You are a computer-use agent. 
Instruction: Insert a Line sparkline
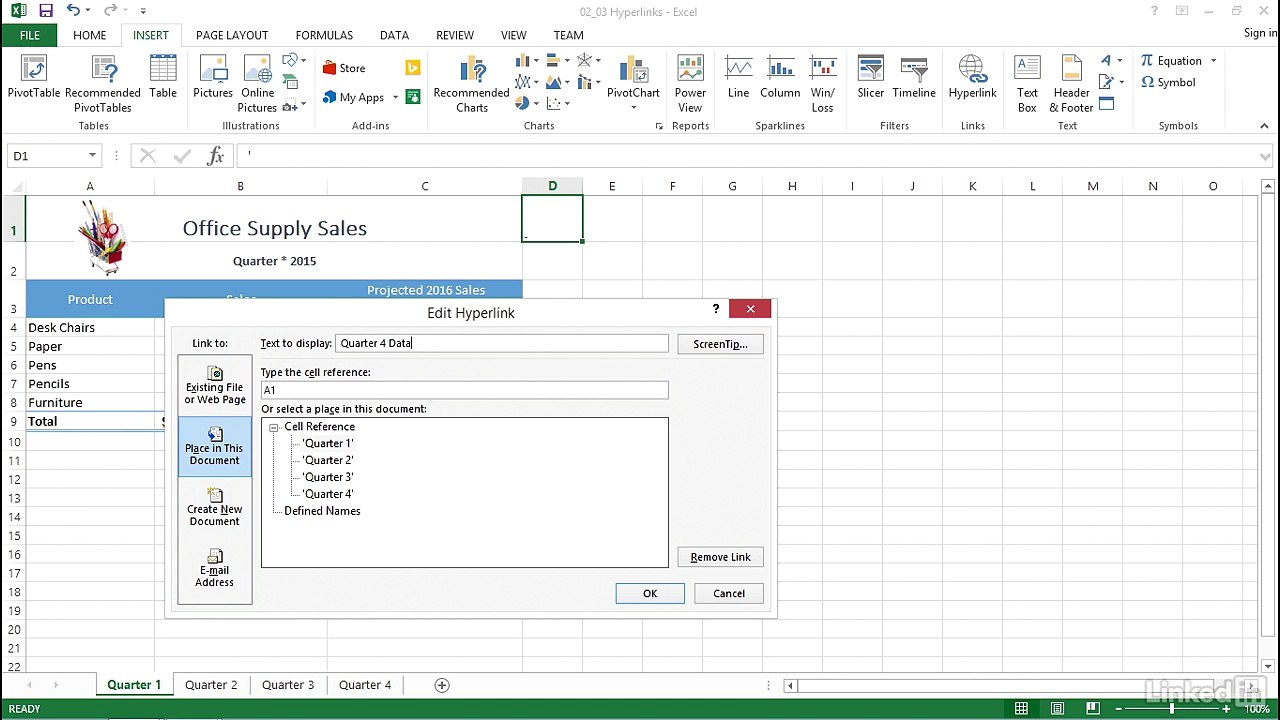738,78
